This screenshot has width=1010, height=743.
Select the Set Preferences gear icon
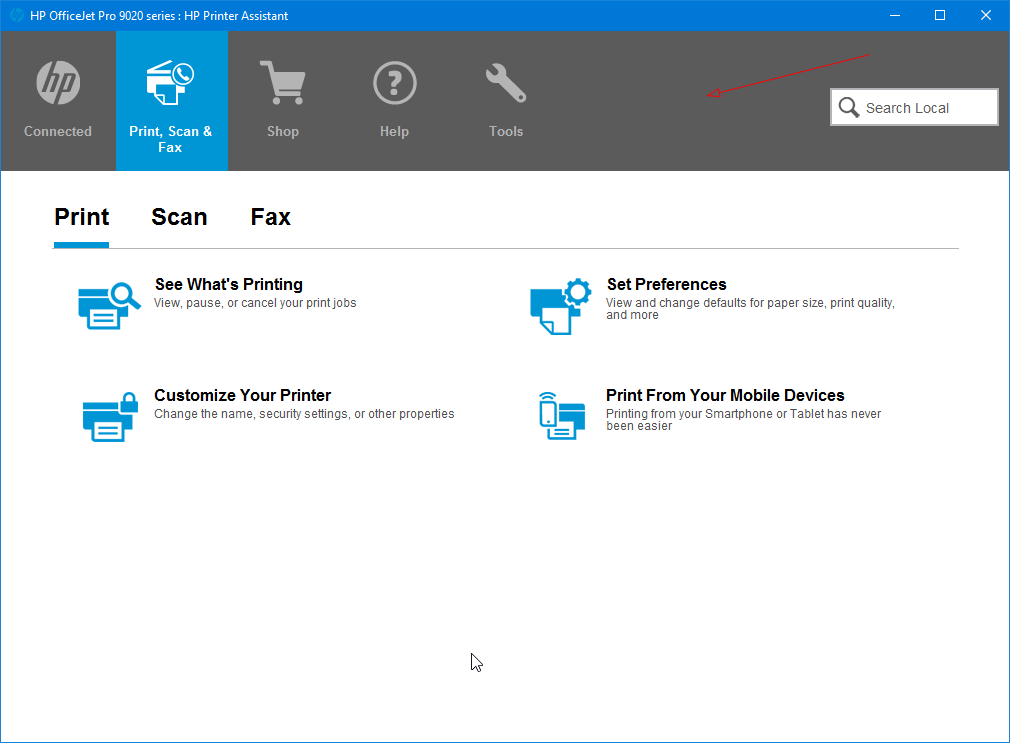click(560, 305)
